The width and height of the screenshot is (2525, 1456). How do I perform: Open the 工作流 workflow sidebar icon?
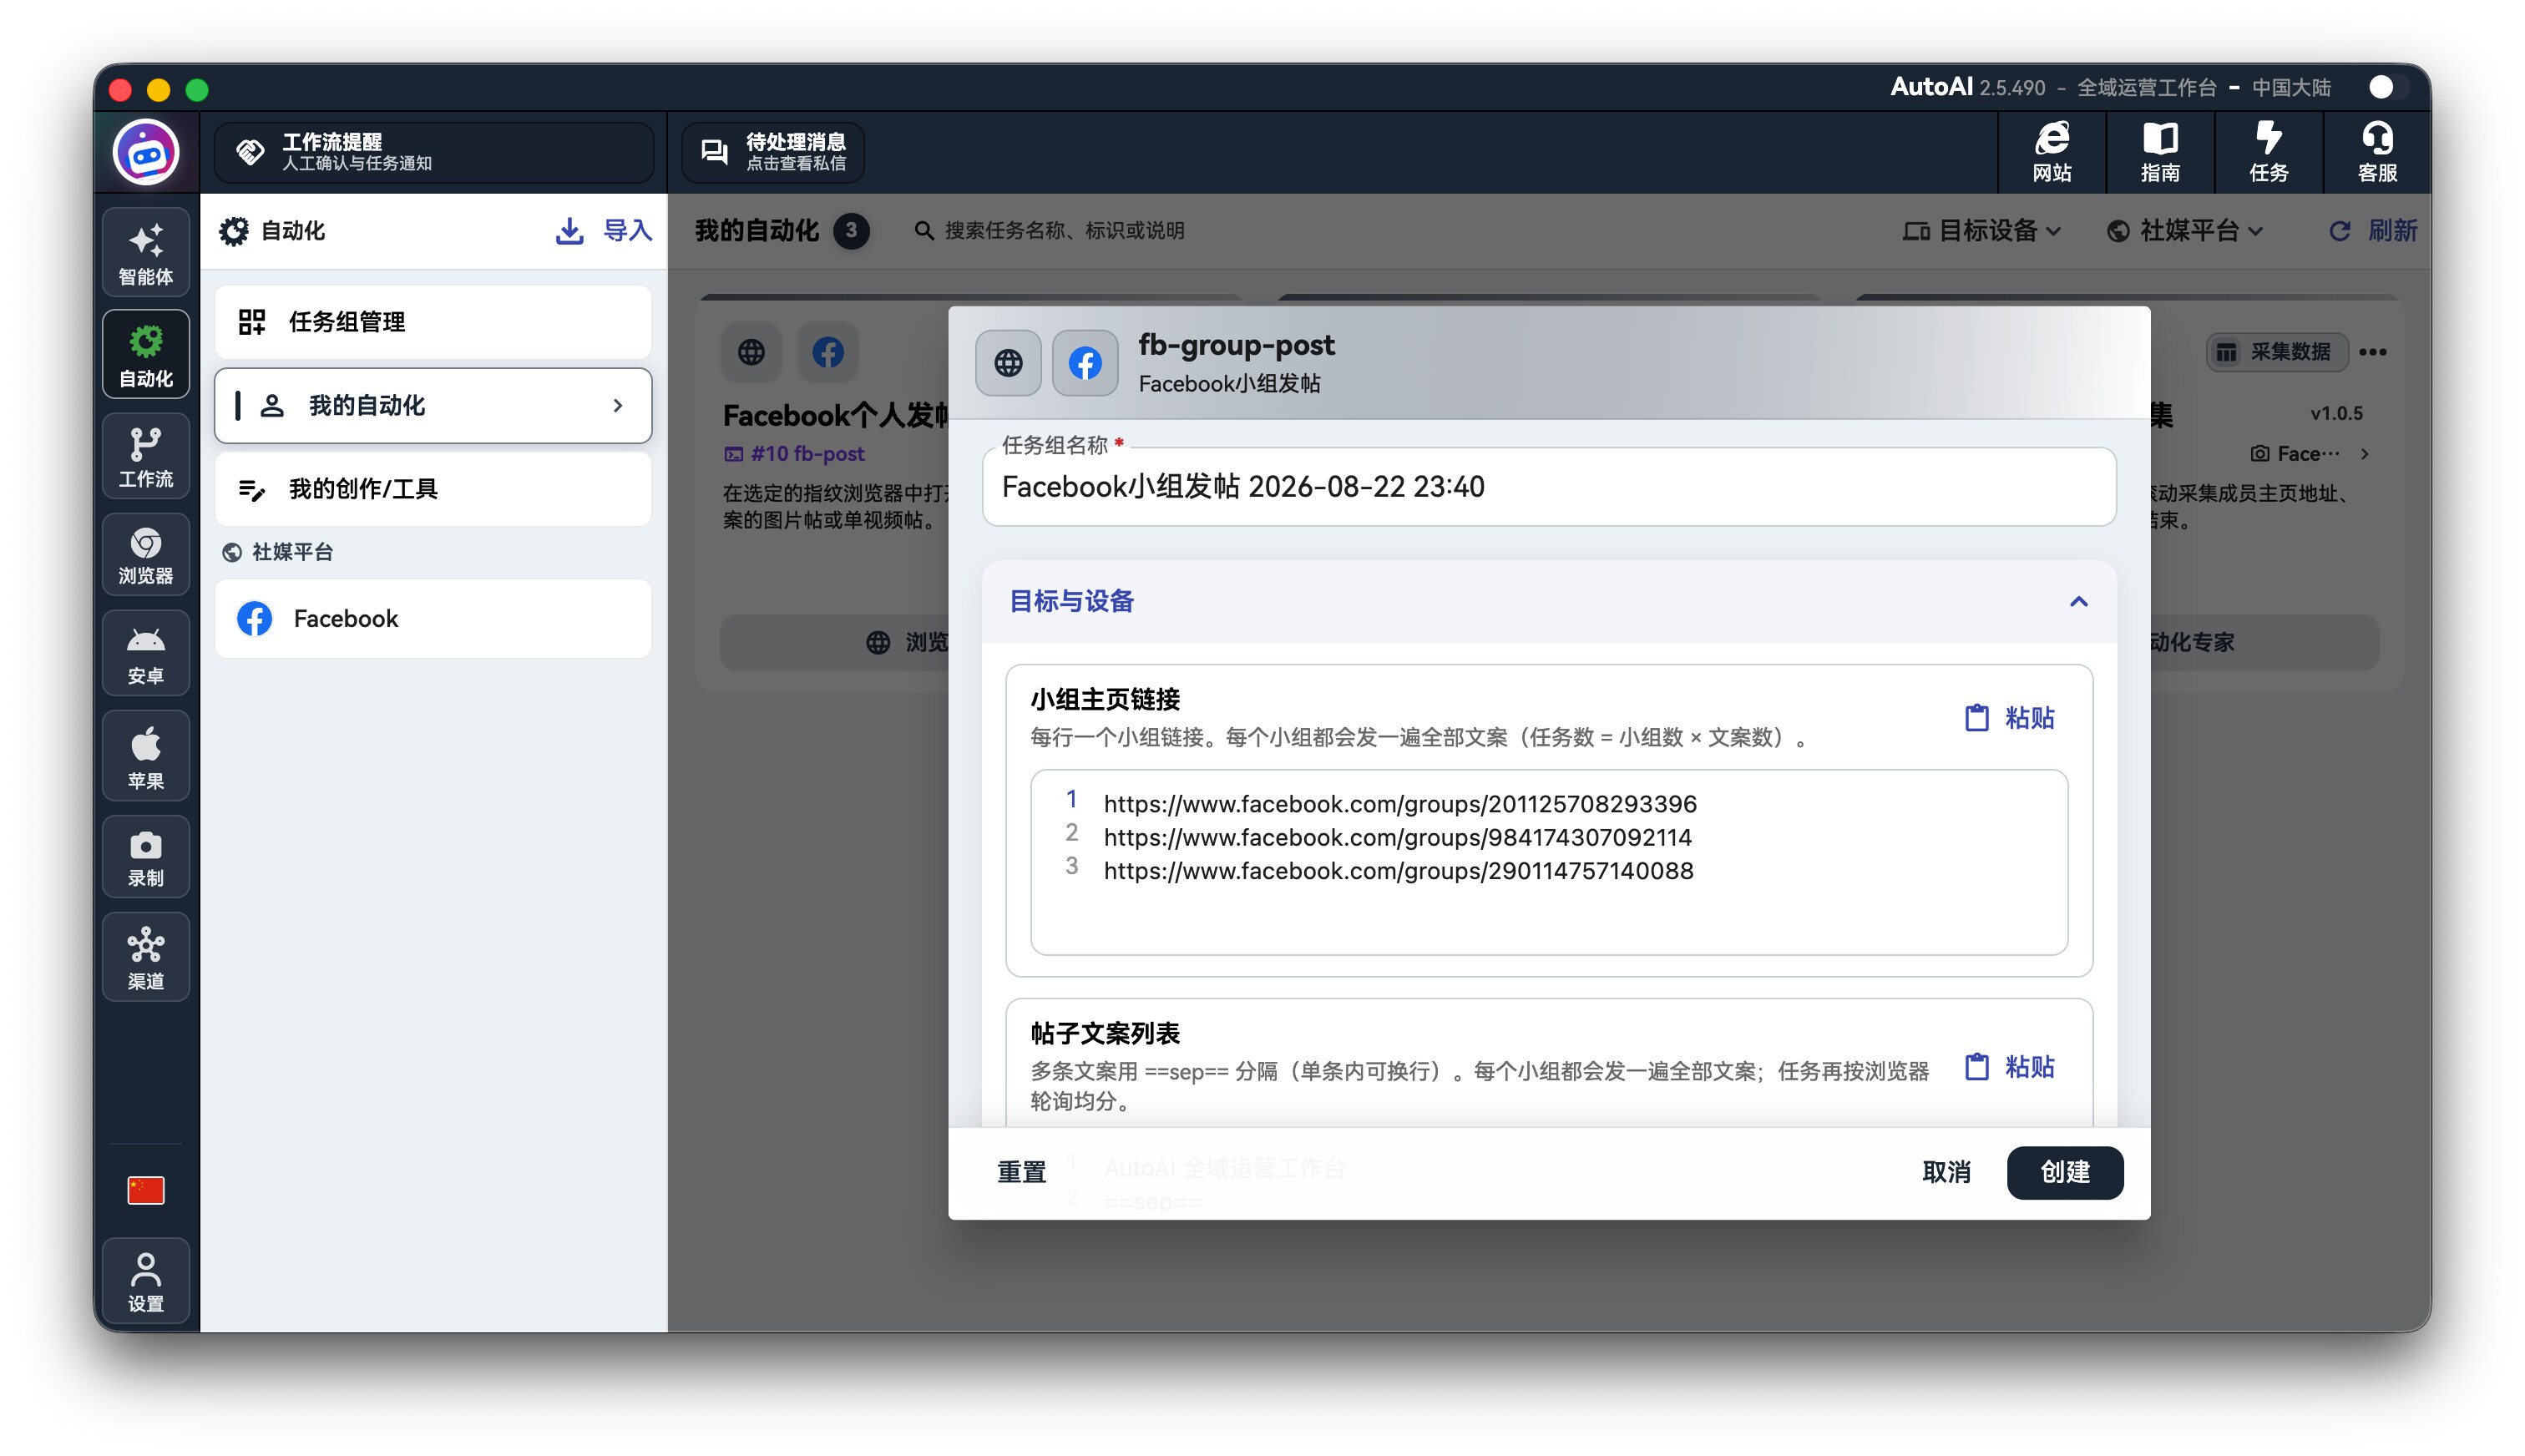click(146, 456)
